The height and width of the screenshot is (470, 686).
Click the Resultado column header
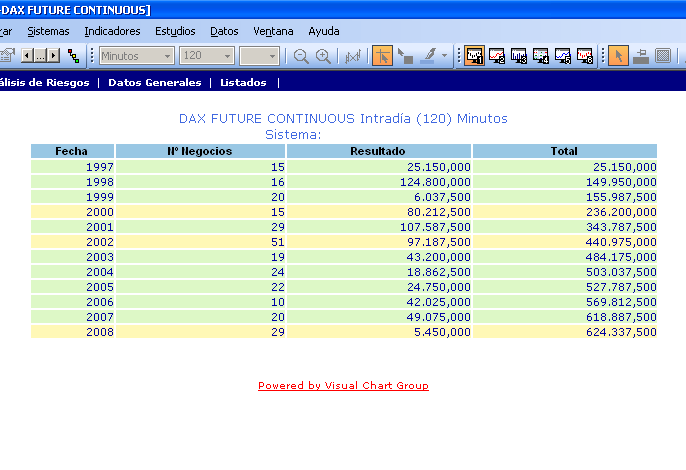click(378, 151)
